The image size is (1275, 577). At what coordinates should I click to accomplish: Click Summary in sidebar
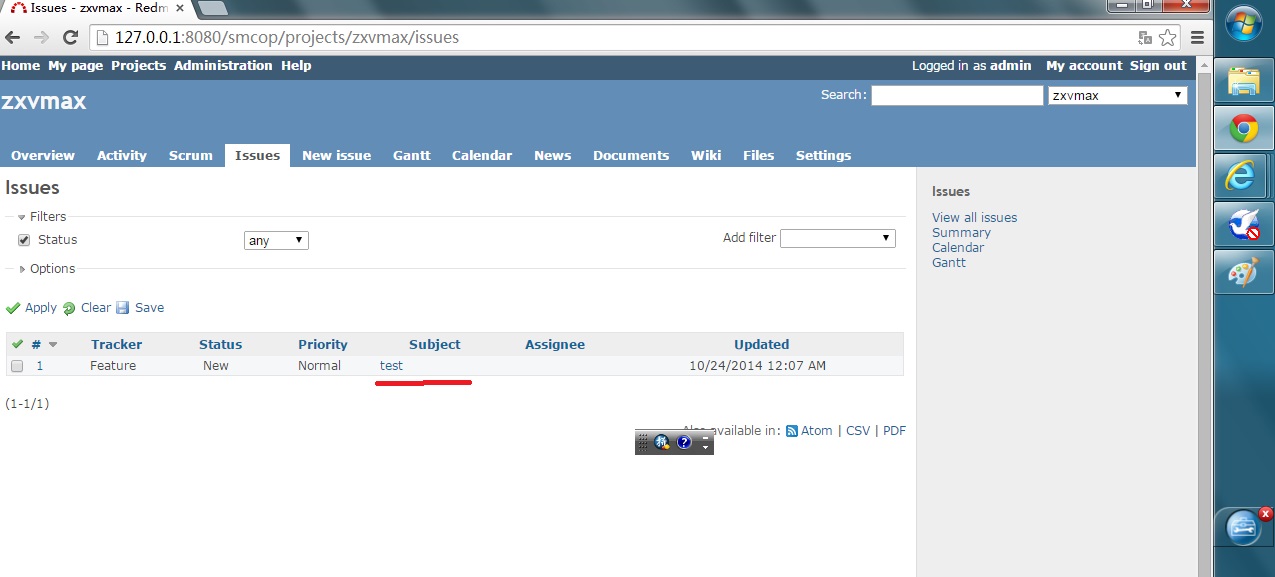961,232
